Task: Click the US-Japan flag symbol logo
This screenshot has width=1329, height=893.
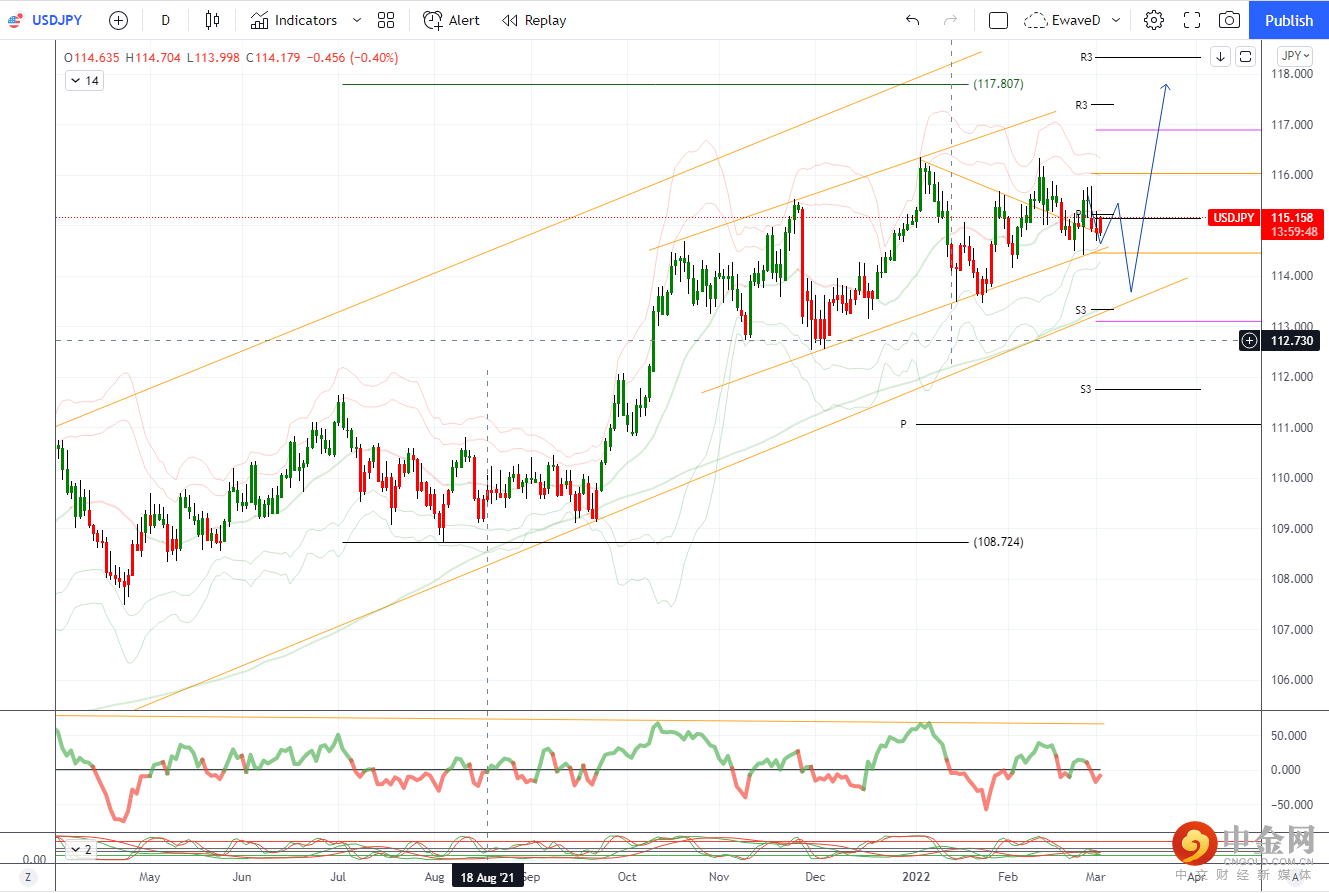Action: point(16,20)
